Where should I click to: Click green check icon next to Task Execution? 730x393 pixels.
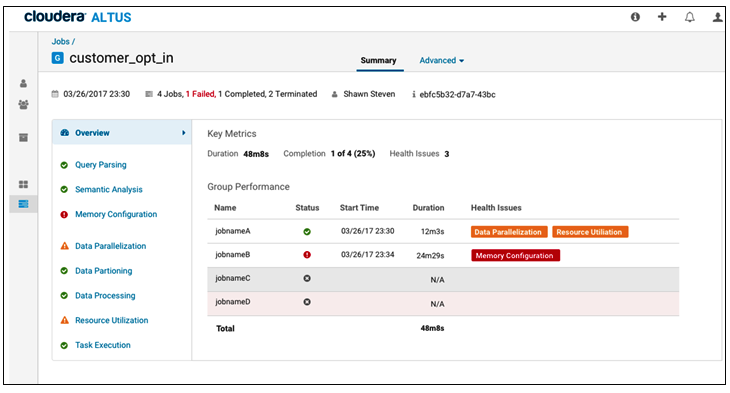[64, 345]
